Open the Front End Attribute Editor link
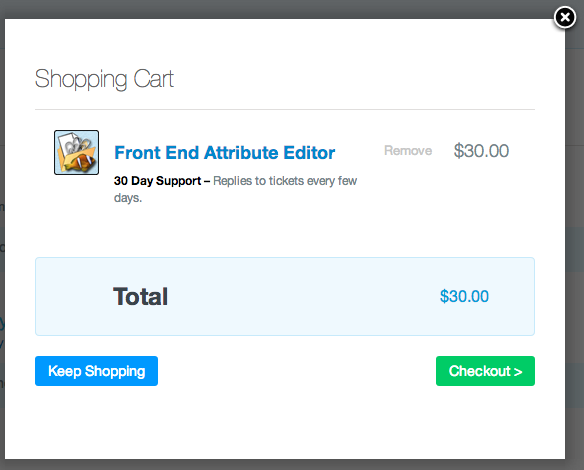Screen dimensions: 584x470 [x=225, y=153]
